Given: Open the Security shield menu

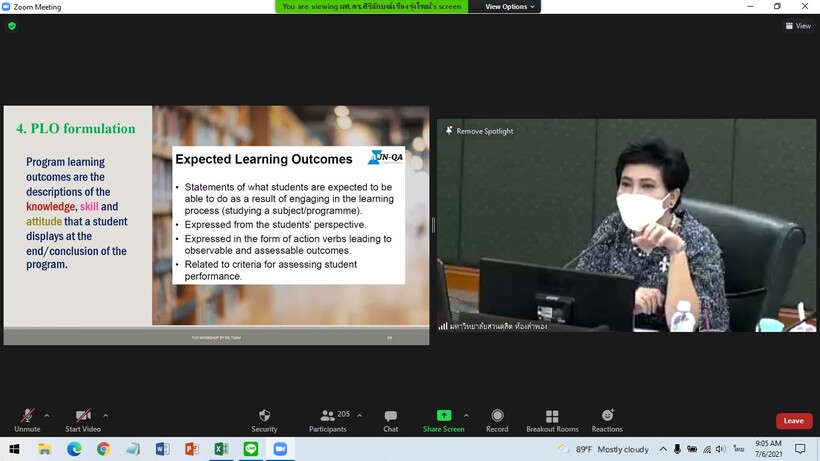Looking at the screenshot, I should pyautogui.click(x=264, y=419).
